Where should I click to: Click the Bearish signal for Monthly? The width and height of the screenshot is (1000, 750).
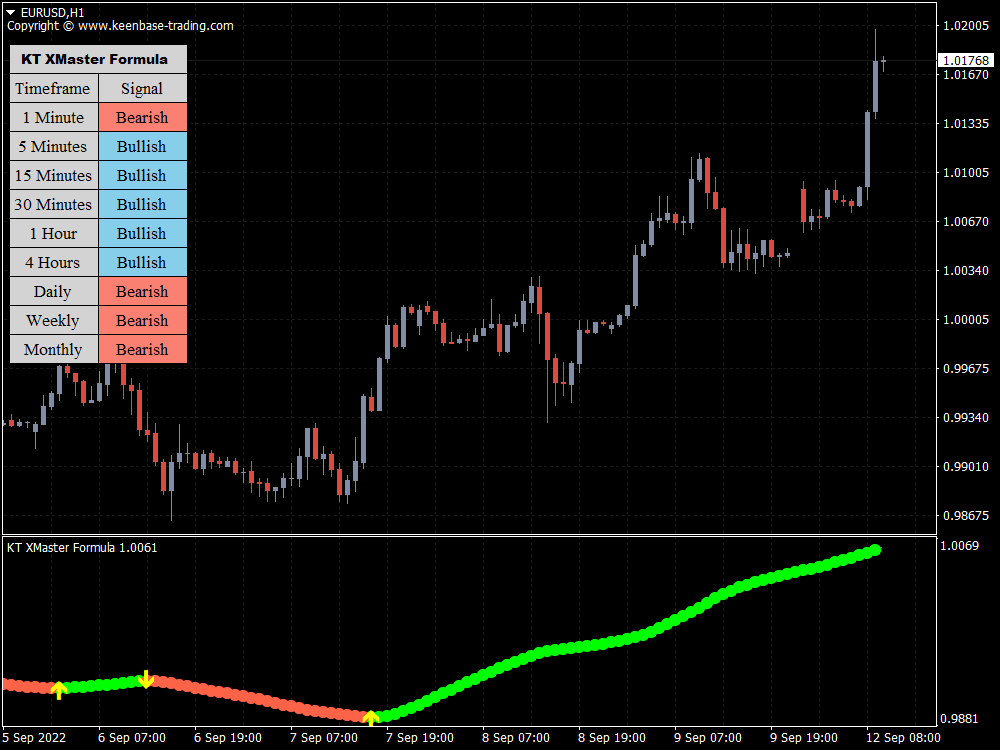(x=143, y=349)
